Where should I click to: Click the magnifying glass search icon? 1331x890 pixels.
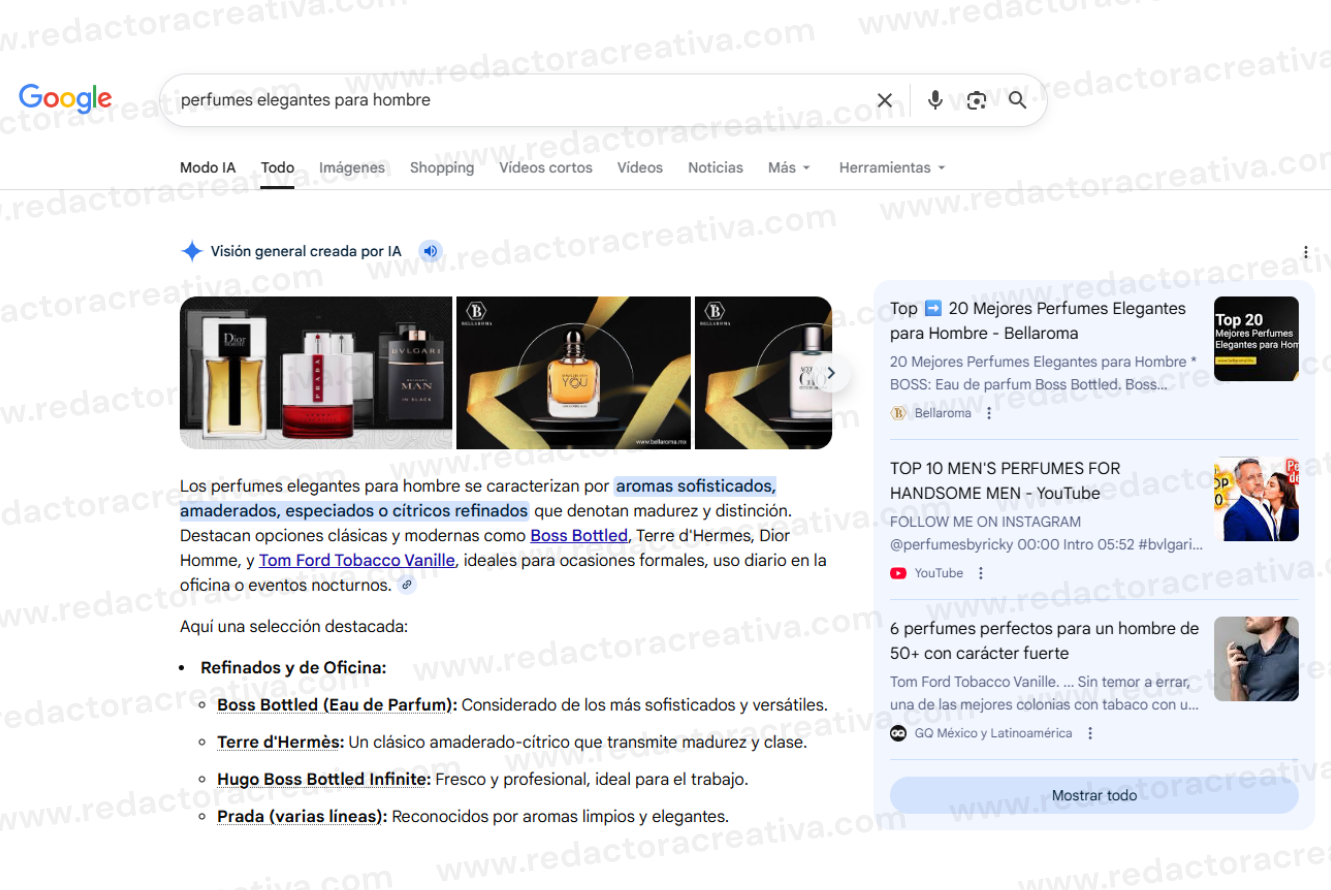point(1017,100)
